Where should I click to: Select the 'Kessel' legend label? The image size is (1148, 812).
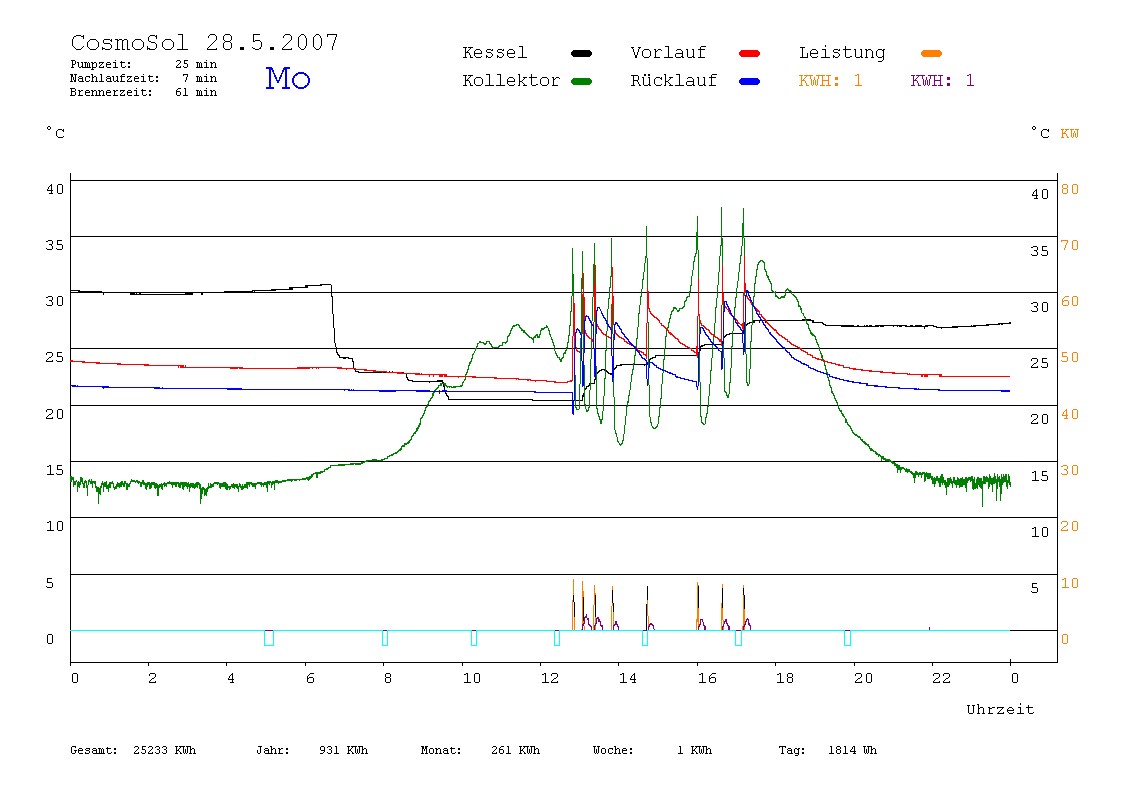click(494, 53)
